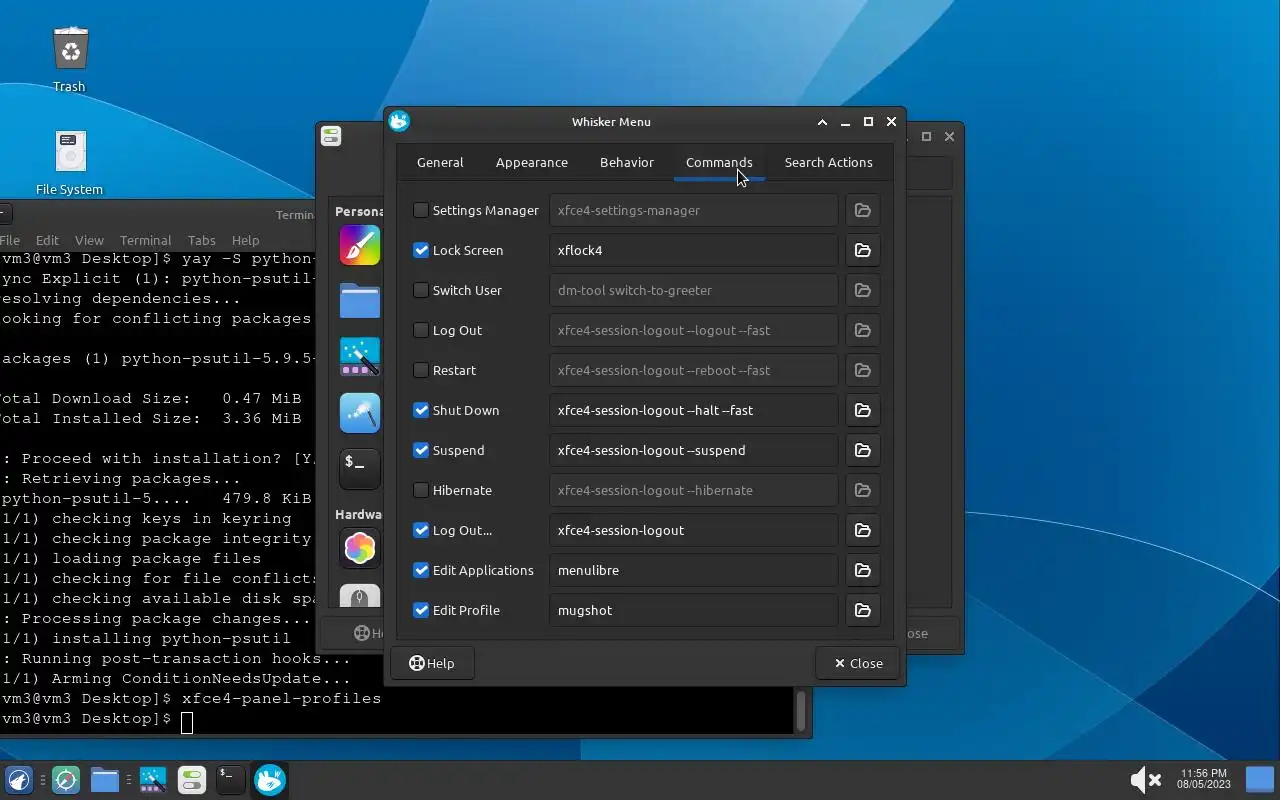1280x800 pixels.
Task: Switch to Appearance tab
Action: click(532, 162)
